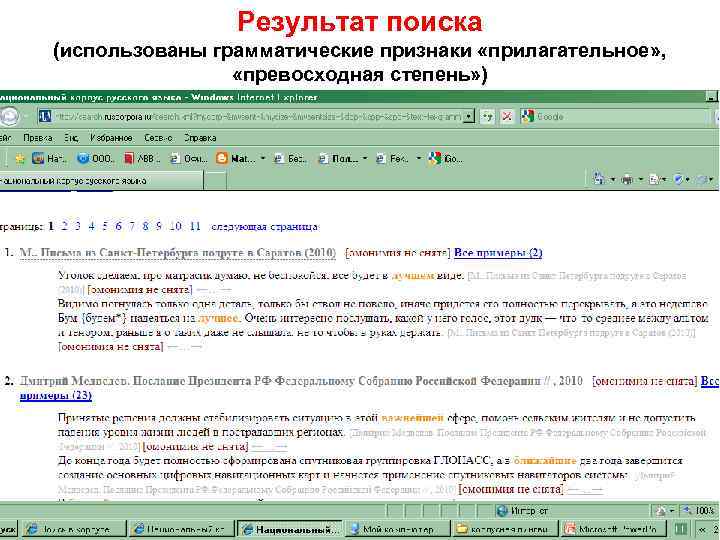Click active 'Национальный...' taskbar button
720x540 pixels.
tap(289, 530)
